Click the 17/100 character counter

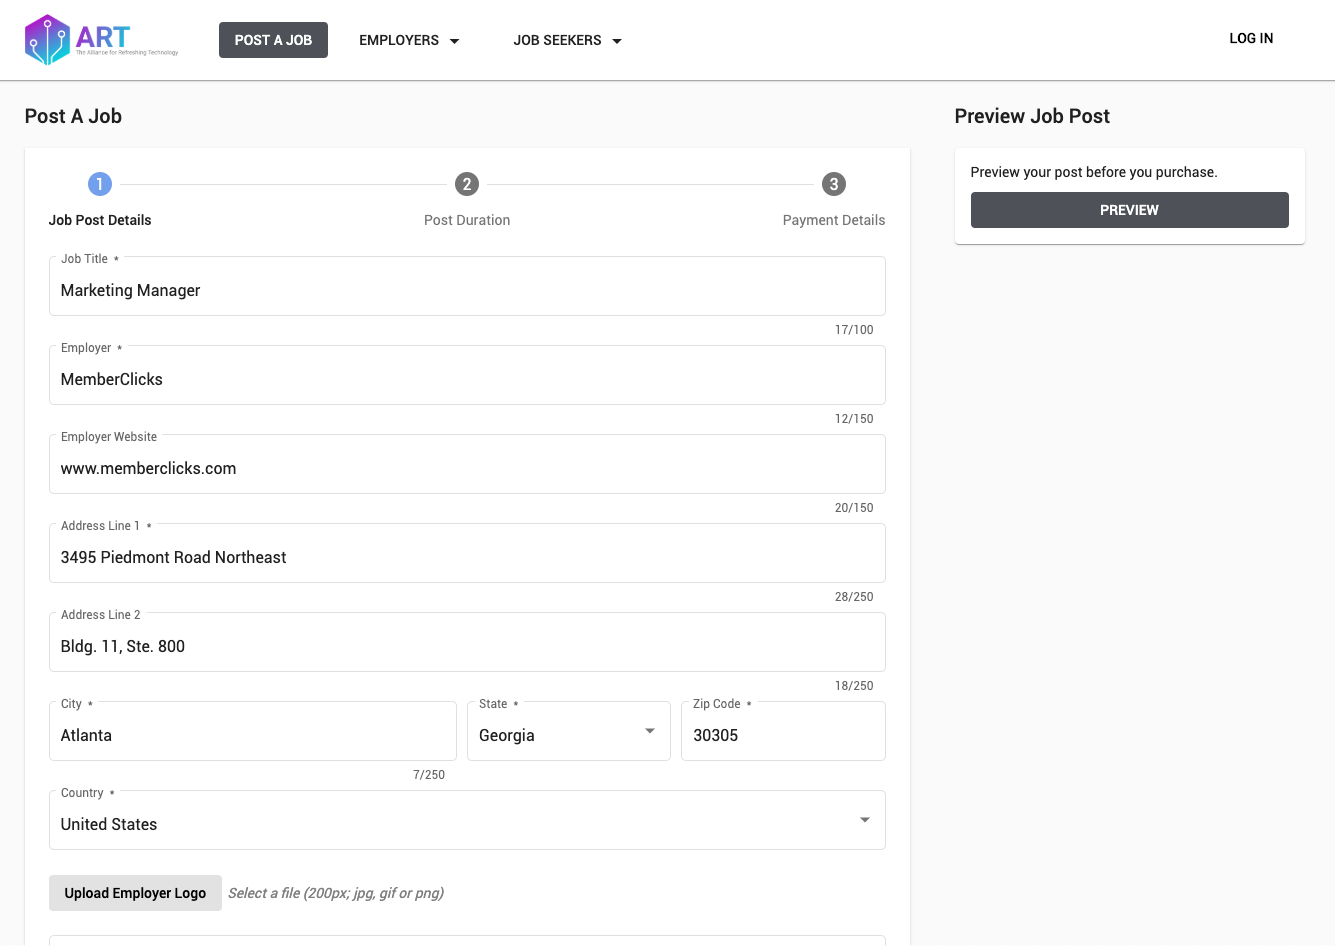(x=854, y=330)
